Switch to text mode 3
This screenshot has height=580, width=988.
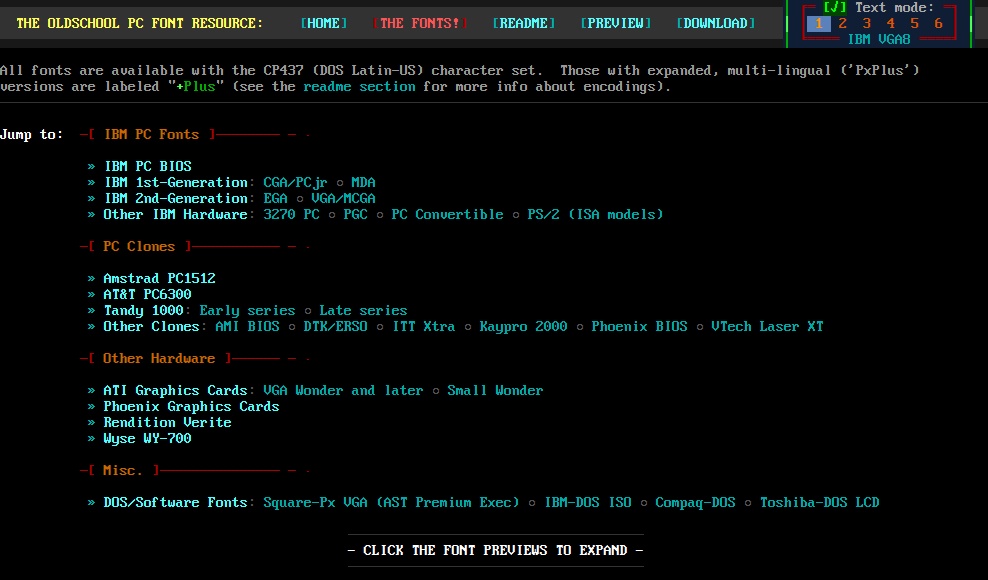click(866, 23)
